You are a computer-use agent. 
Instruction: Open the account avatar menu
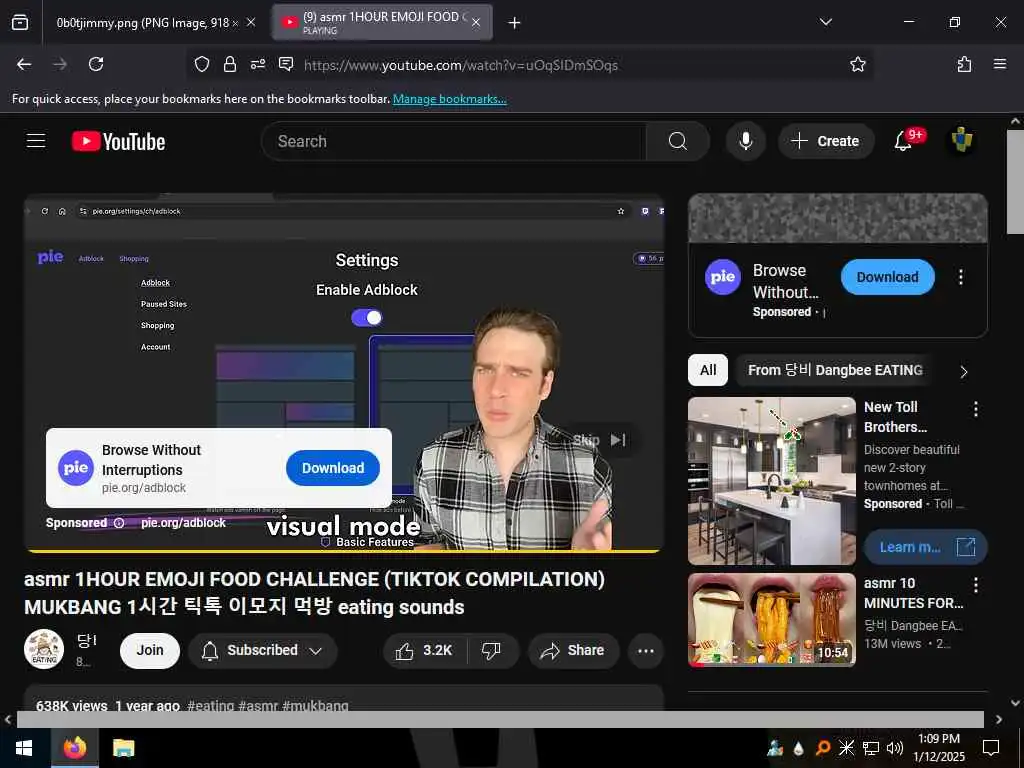(961, 140)
